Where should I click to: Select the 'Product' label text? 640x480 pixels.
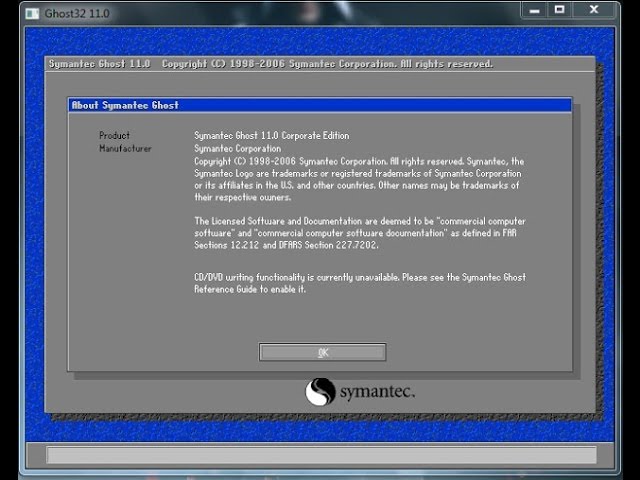click(114, 136)
